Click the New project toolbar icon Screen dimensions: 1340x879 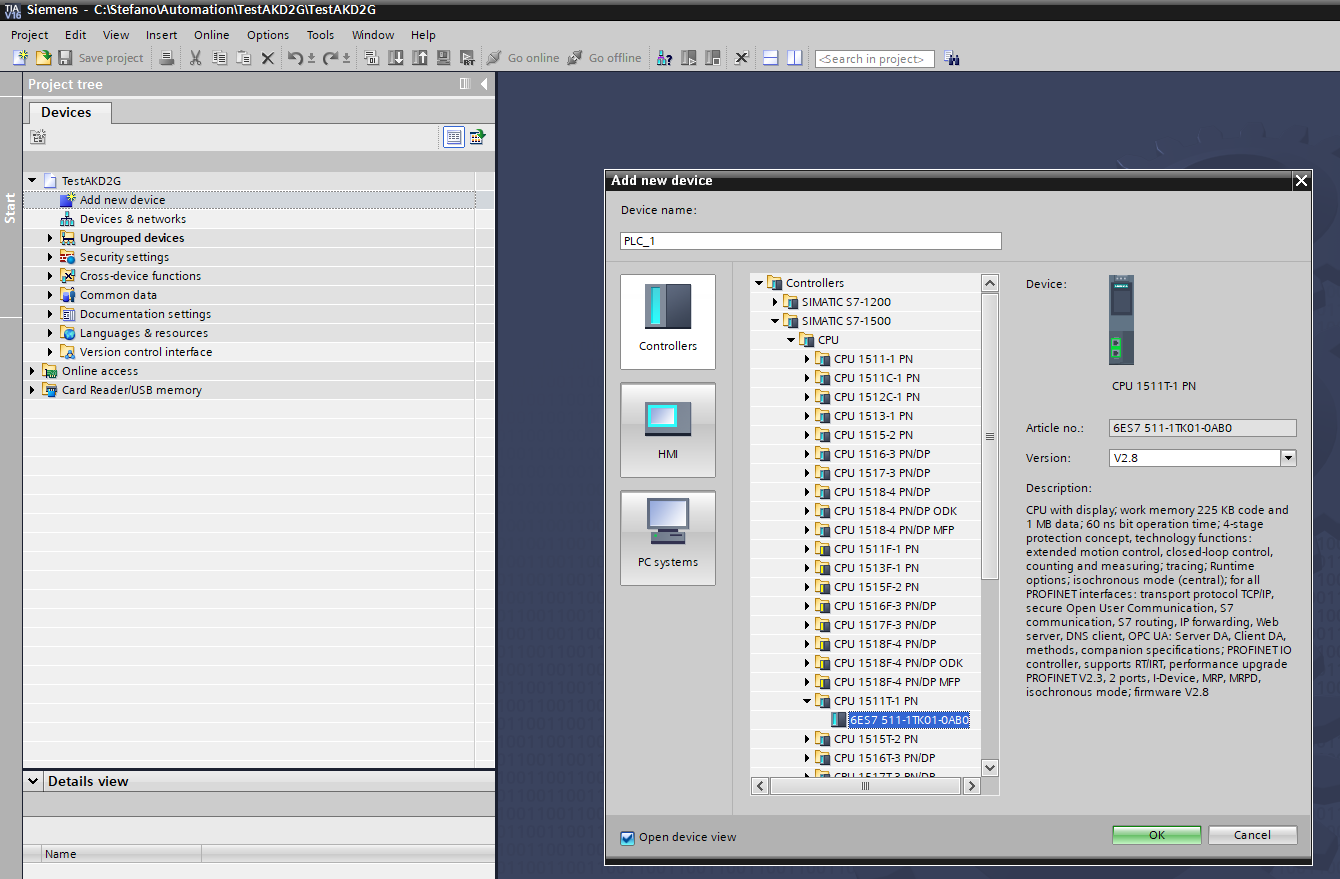click(20, 58)
